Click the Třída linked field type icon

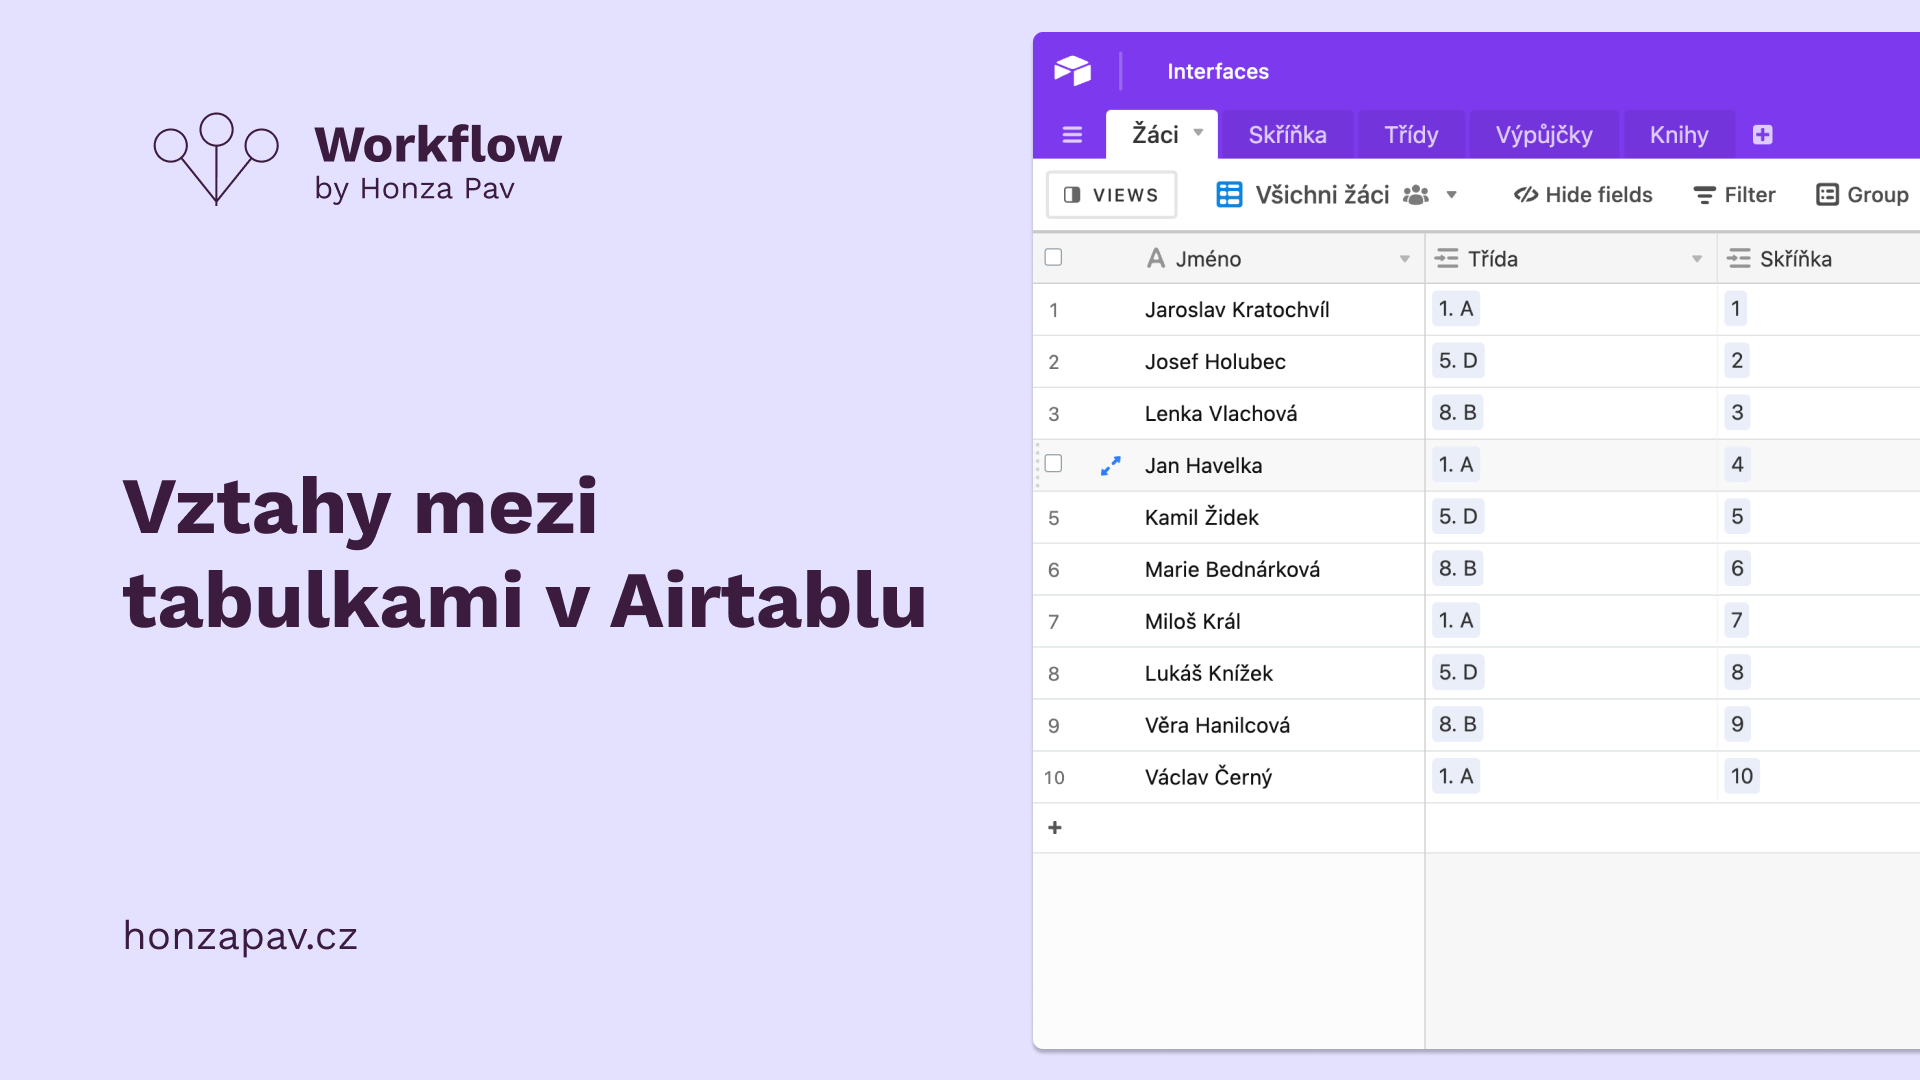point(1446,258)
